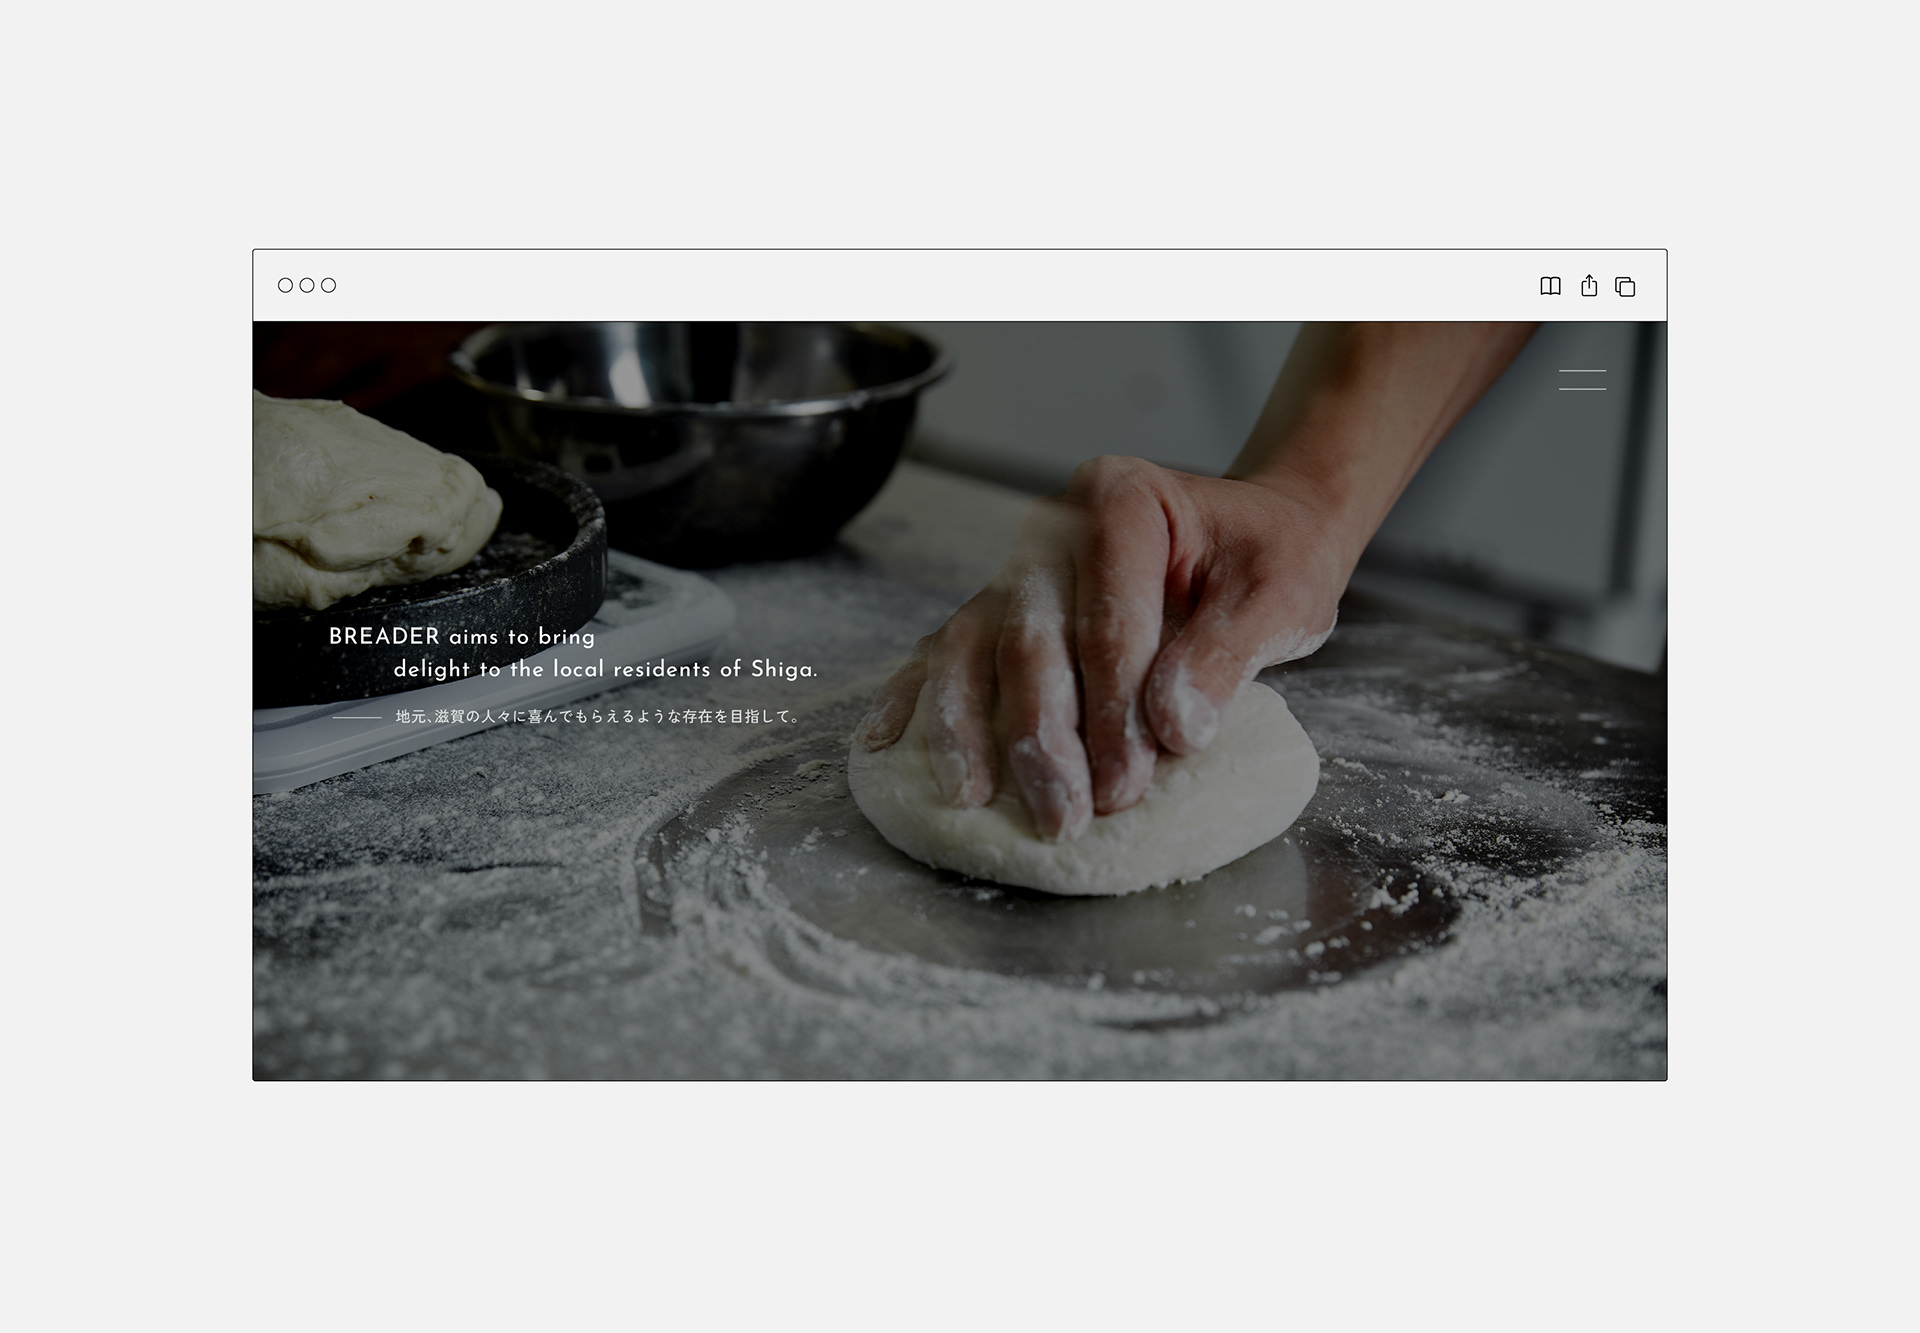The width and height of the screenshot is (1920, 1333).
Task: Click "delight to the local residents of Shiga."
Action: (x=606, y=669)
